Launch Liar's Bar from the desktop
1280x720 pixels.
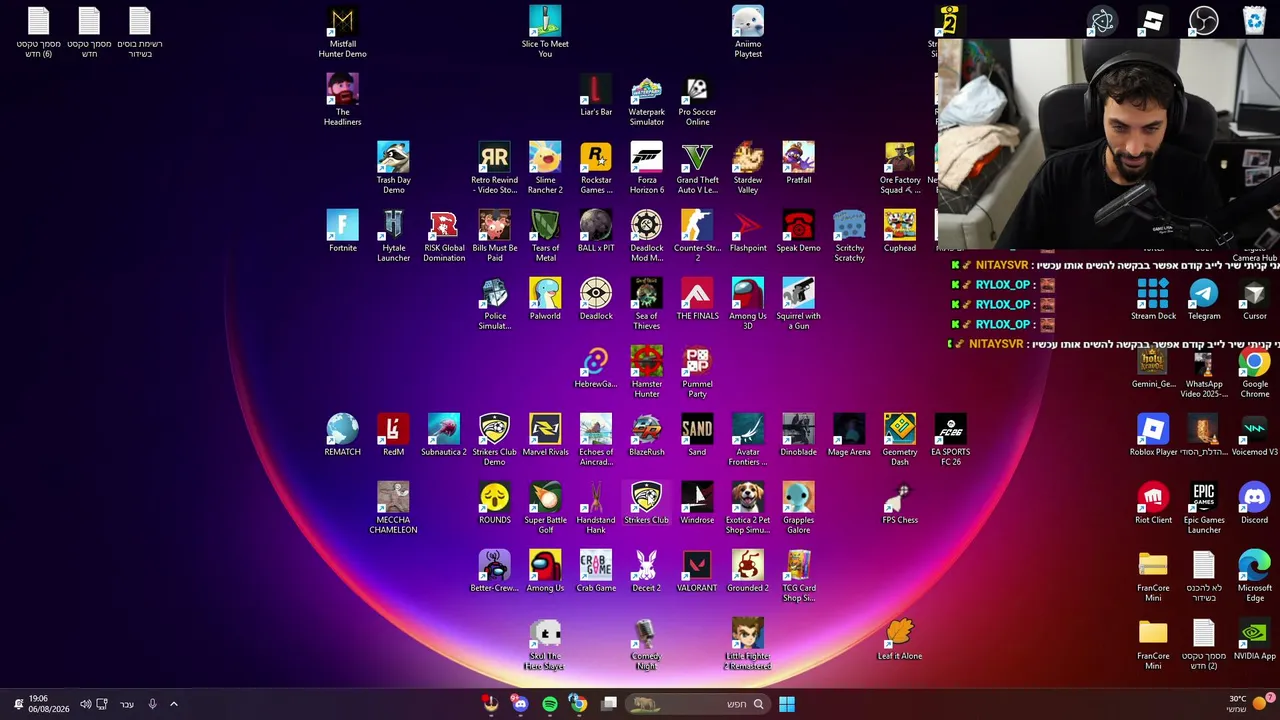point(596,96)
